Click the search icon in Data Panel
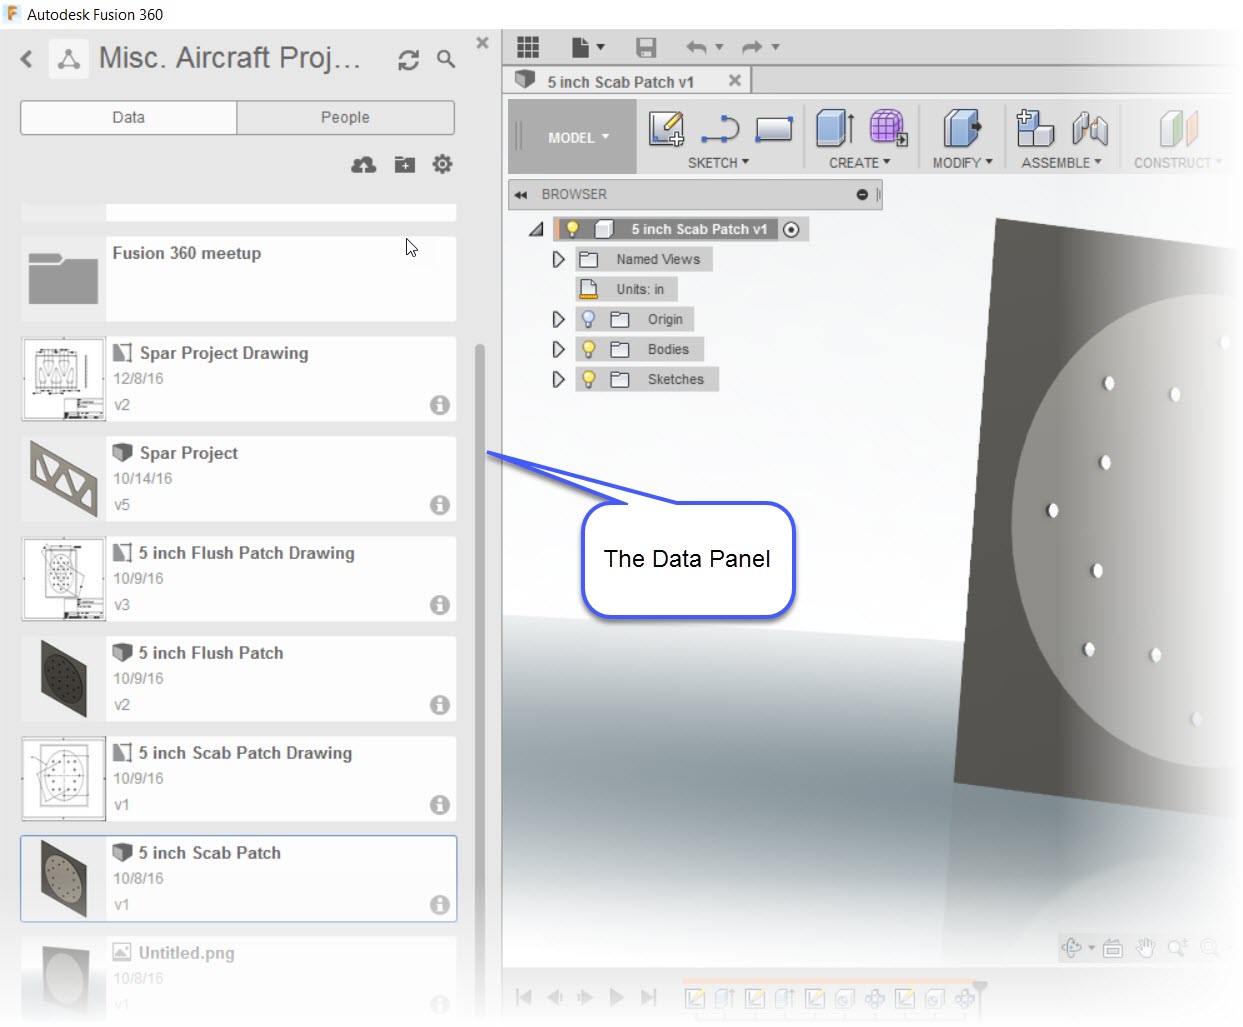This screenshot has height=1027, width=1243. (446, 59)
